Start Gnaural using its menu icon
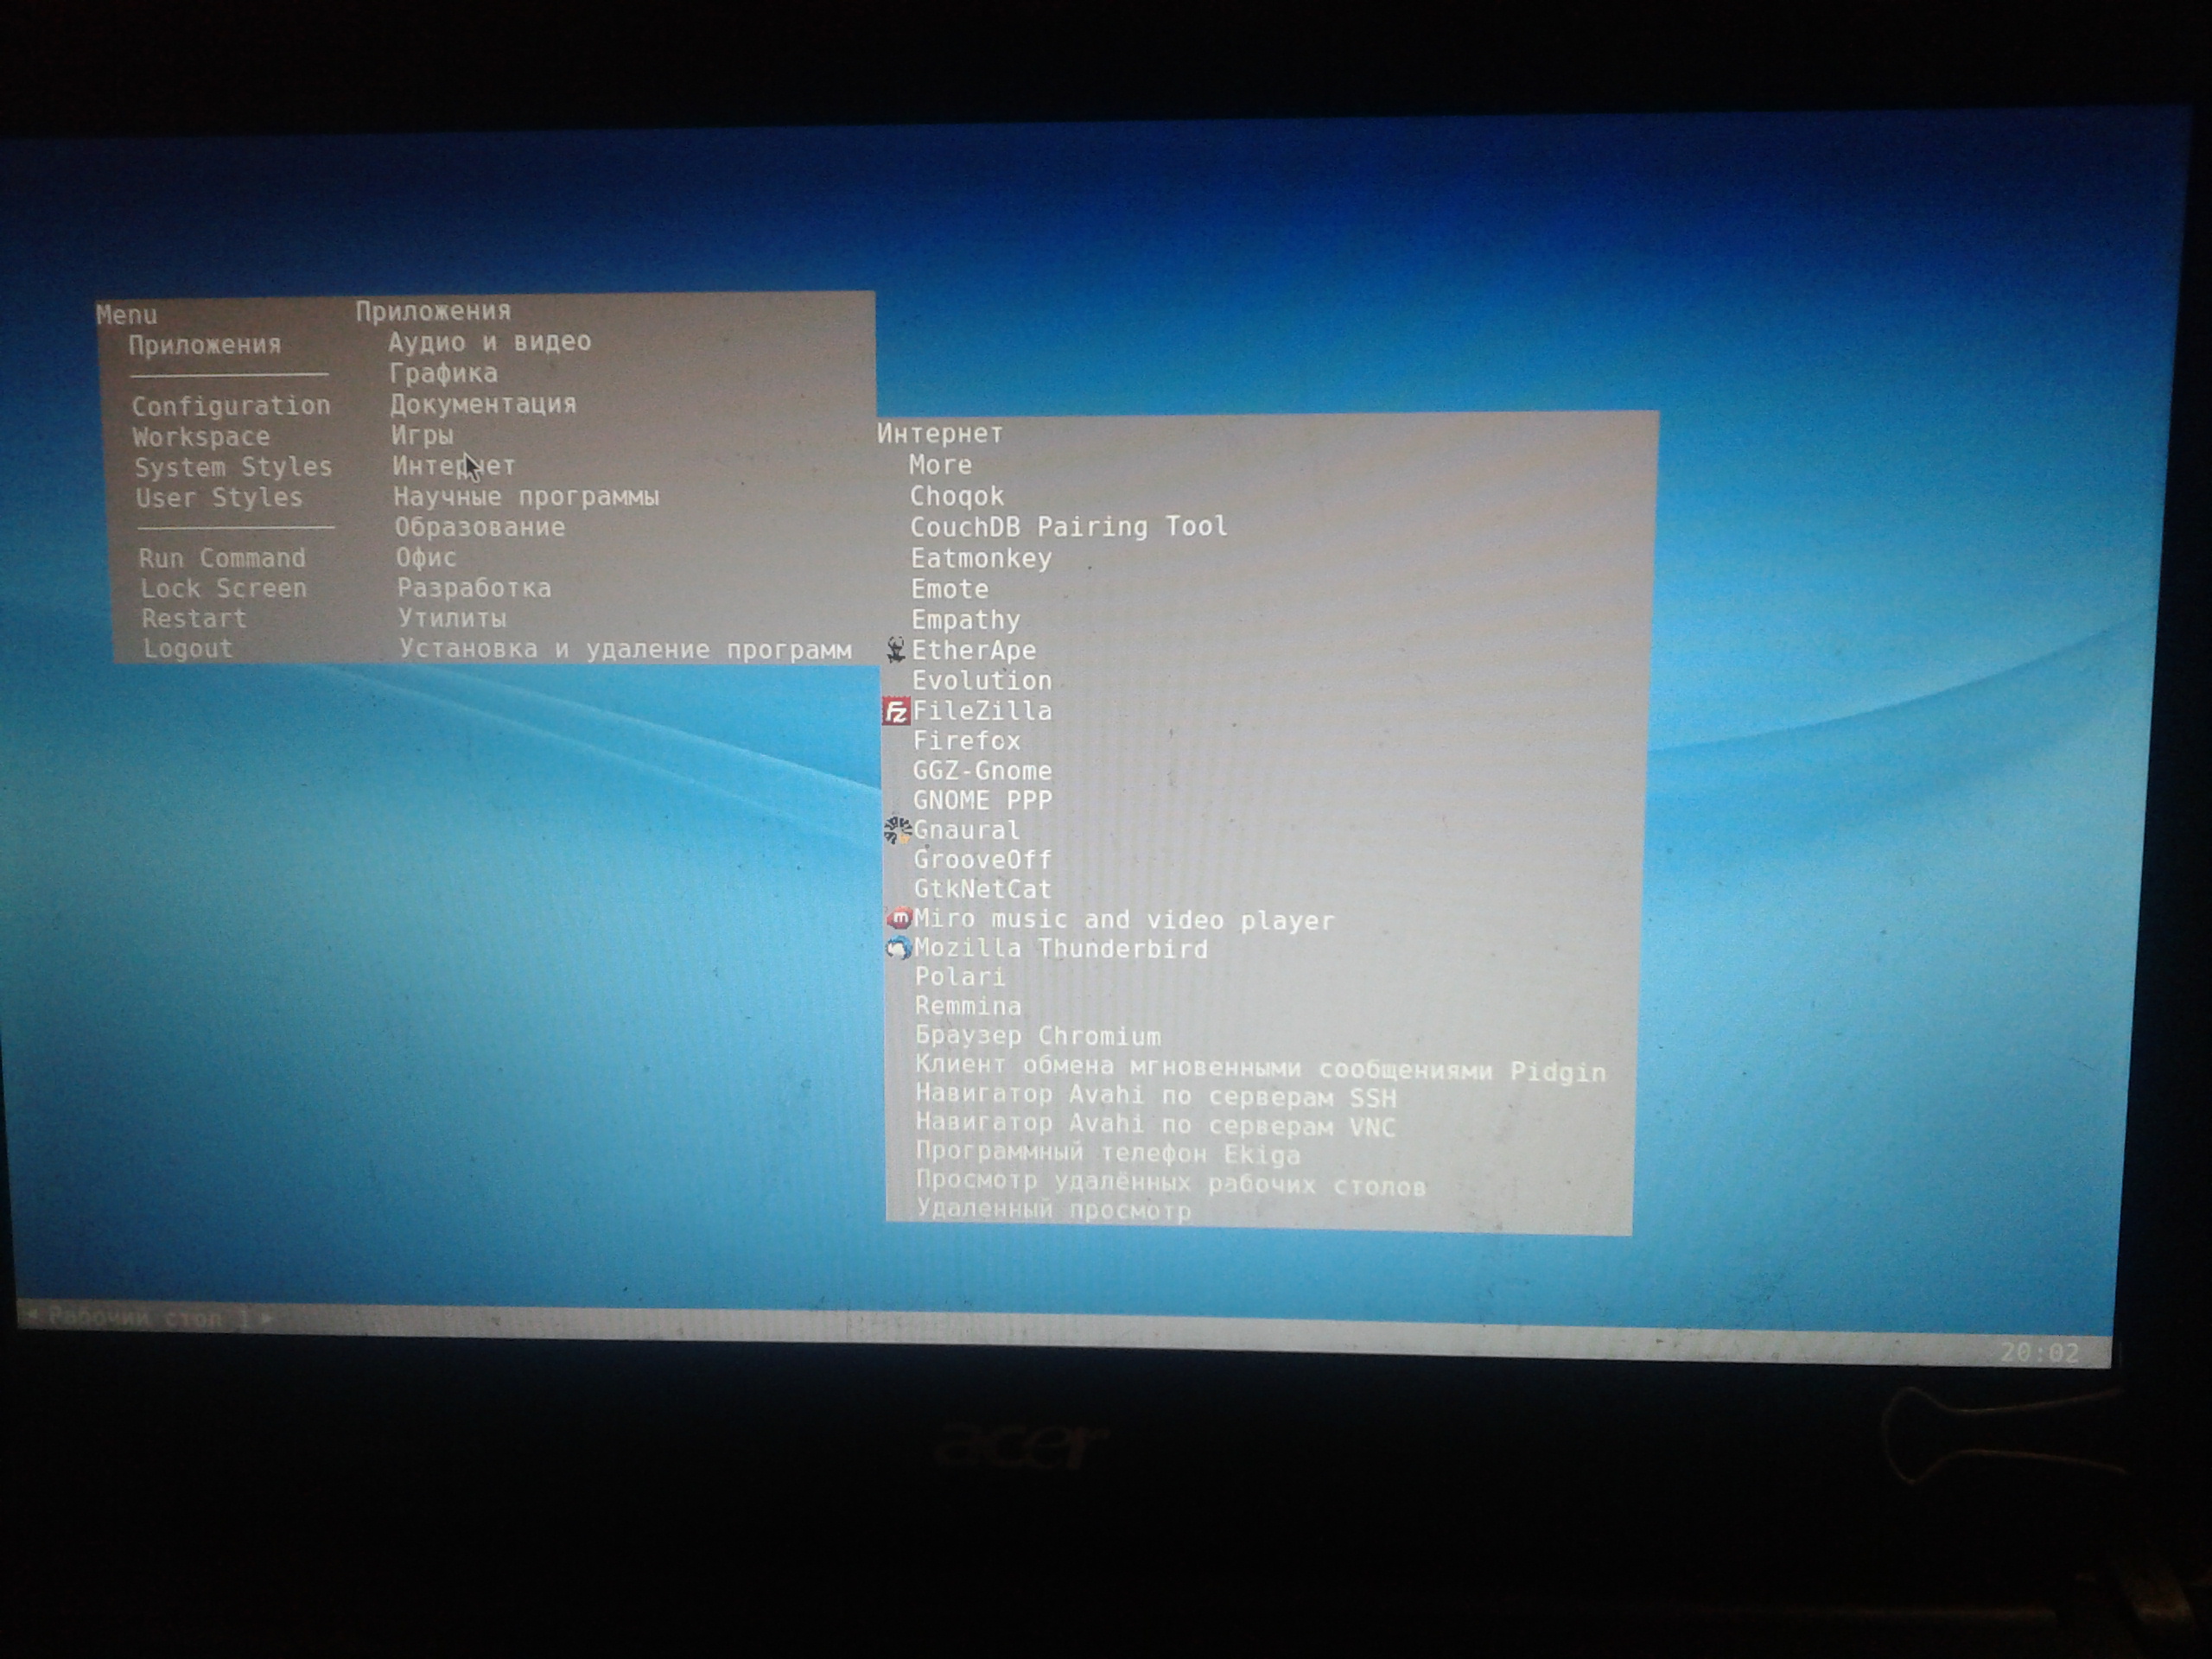 tap(897, 830)
